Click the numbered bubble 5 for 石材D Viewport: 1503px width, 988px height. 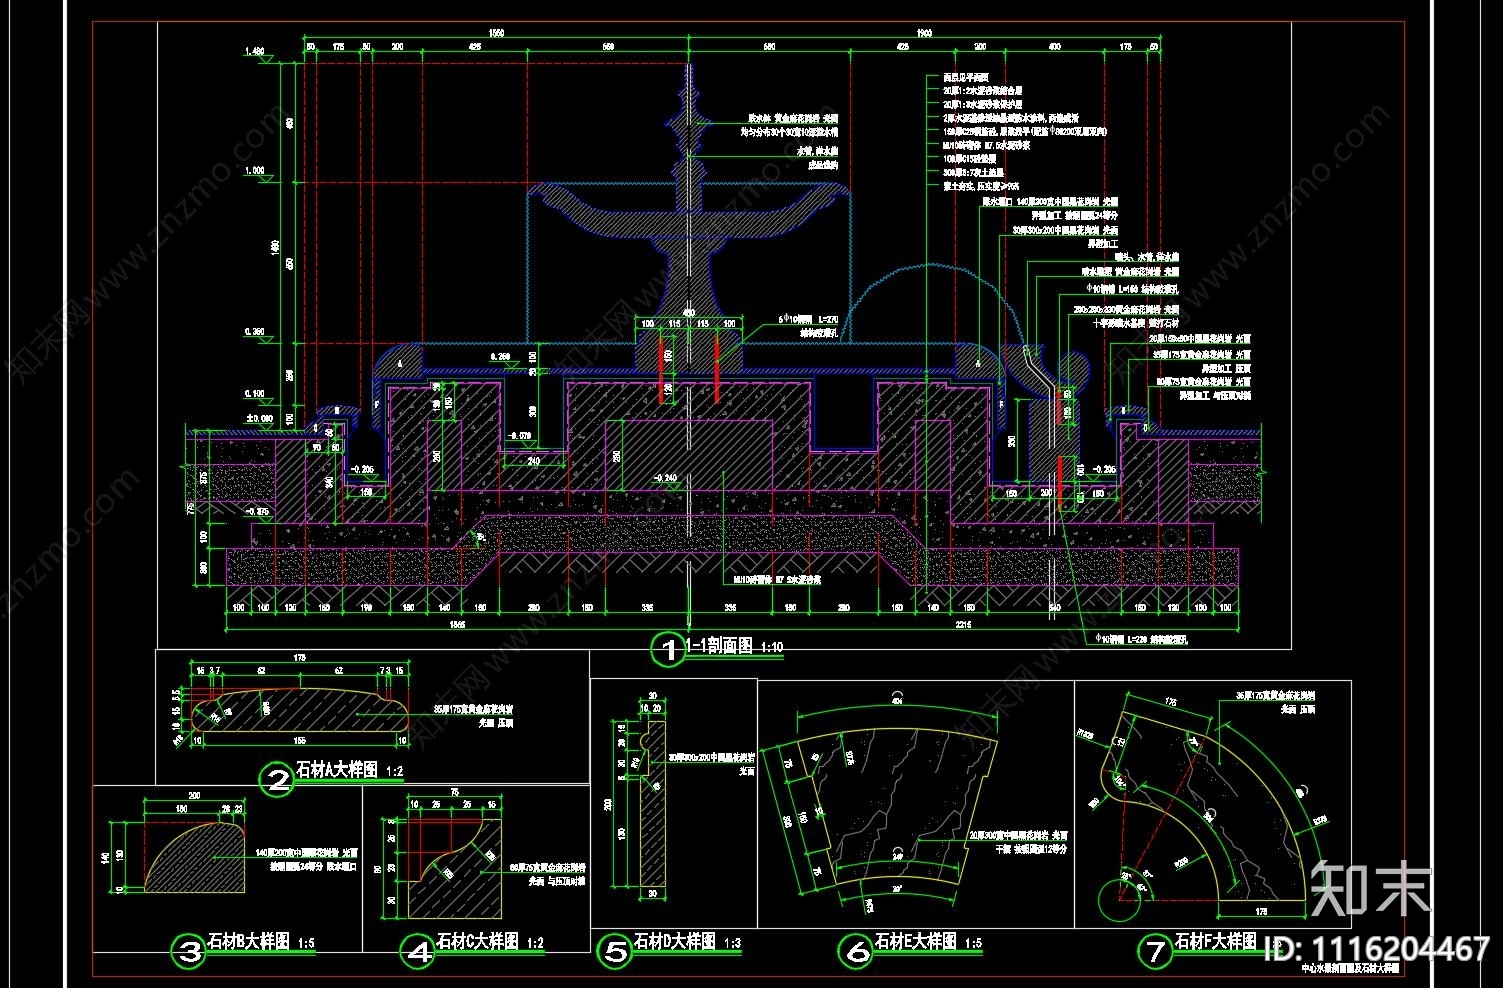pos(614,951)
